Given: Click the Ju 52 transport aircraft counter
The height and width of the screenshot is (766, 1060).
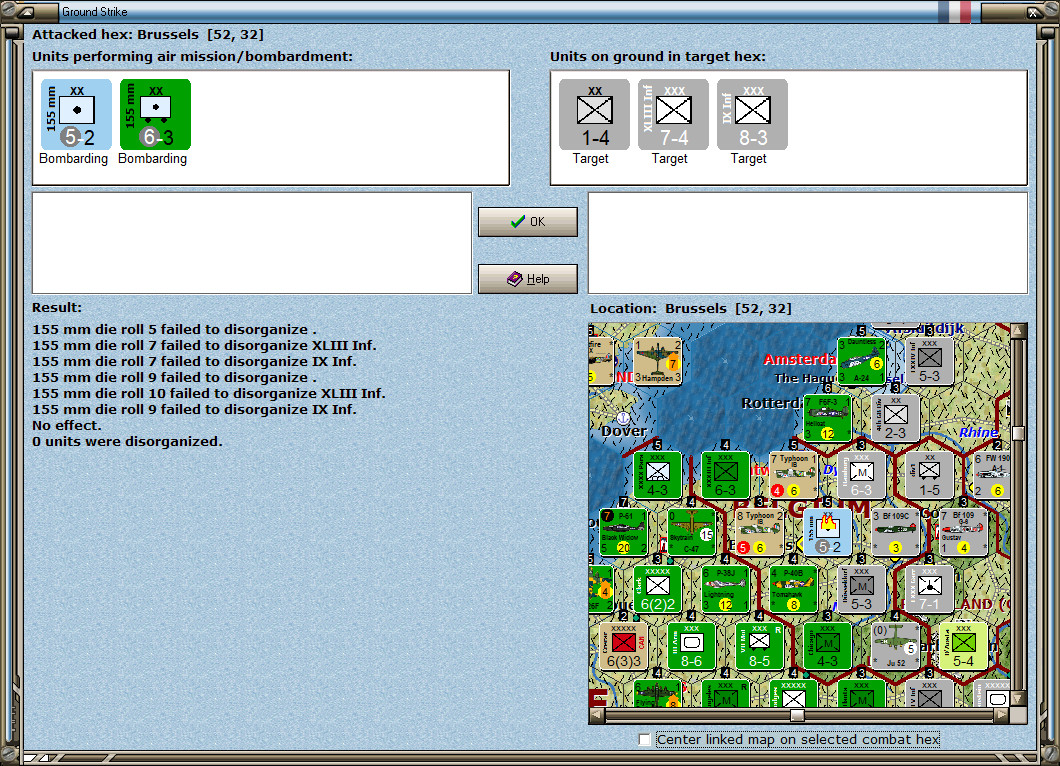Looking at the screenshot, I should [896, 646].
